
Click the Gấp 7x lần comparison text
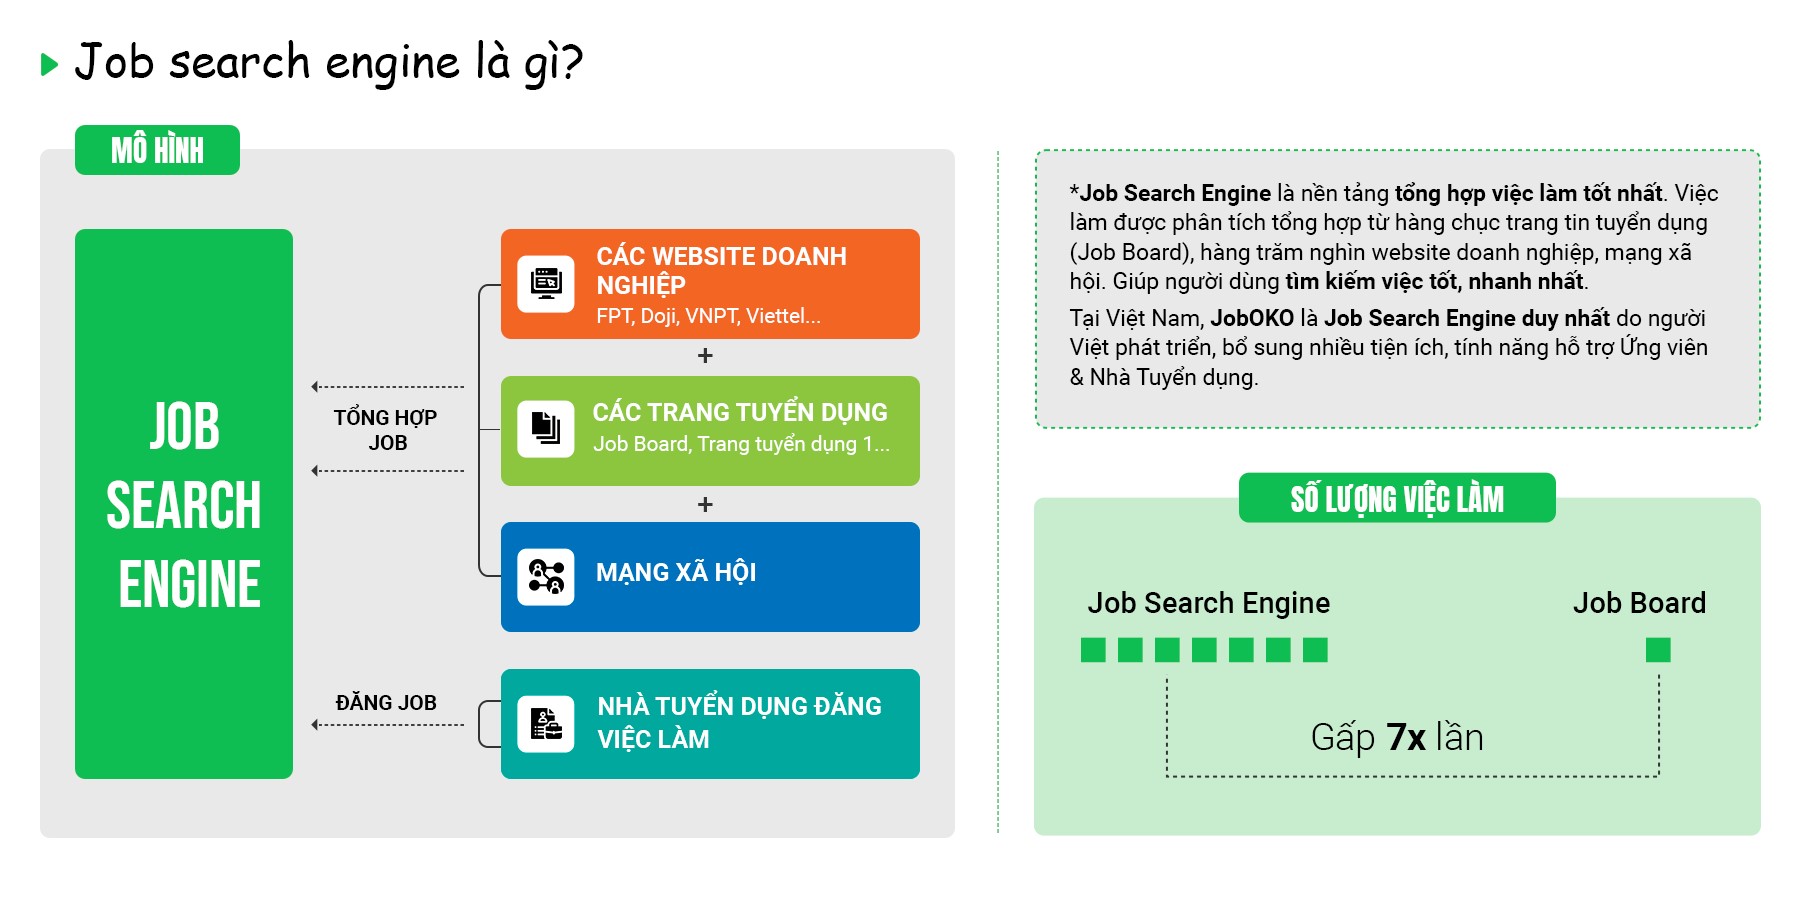pyautogui.click(x=1396, y=738)
